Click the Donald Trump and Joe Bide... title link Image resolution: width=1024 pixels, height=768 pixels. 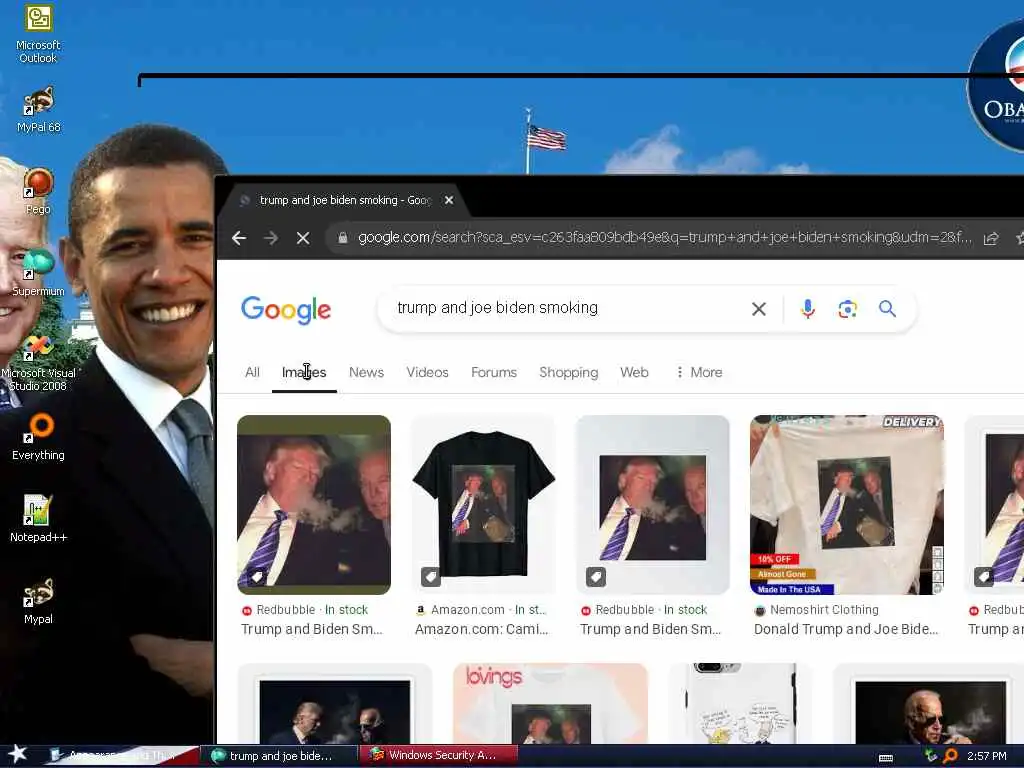846,630
